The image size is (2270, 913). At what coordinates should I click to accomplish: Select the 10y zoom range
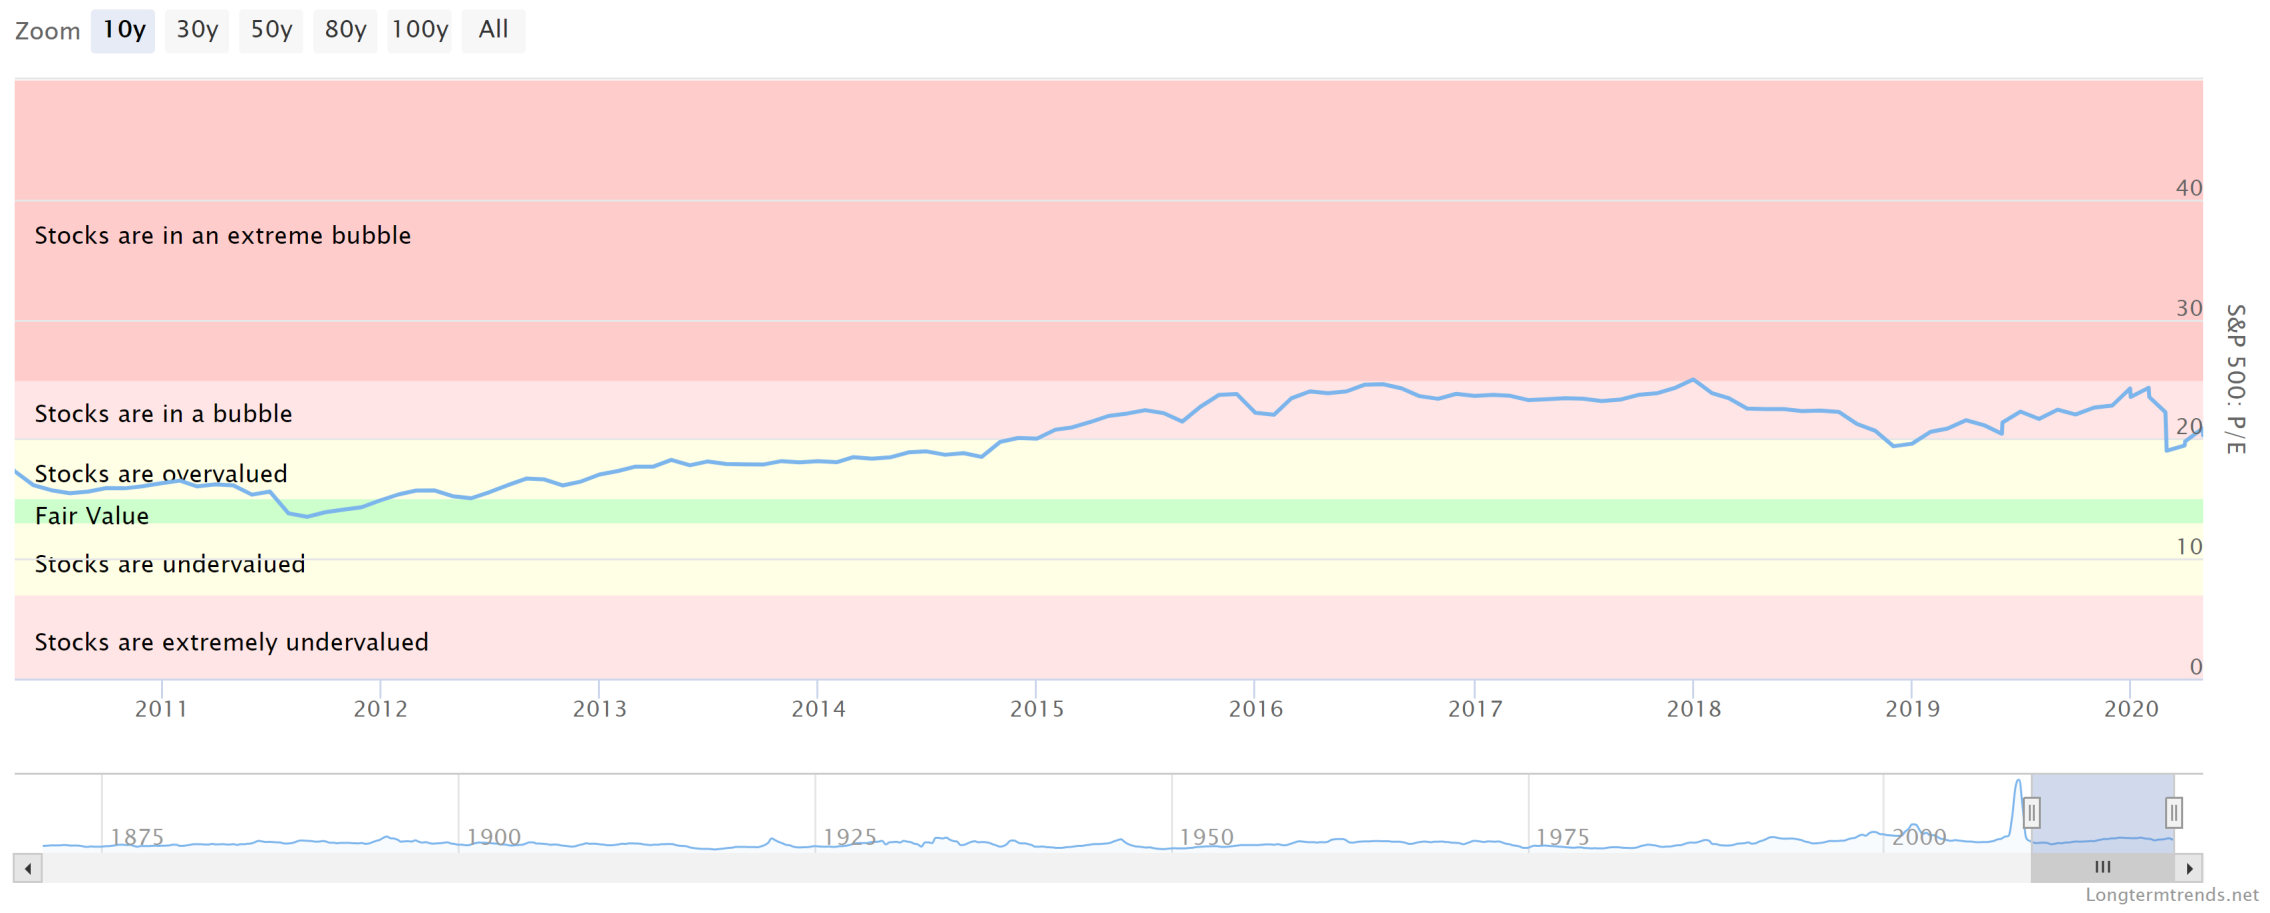[123, 30]
